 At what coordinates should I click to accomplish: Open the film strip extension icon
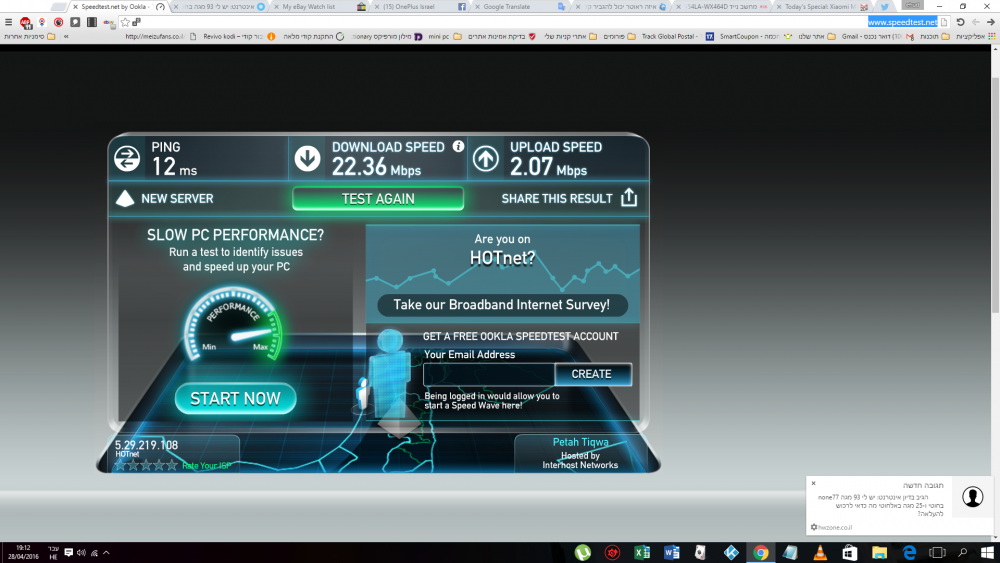coord(92,22)
